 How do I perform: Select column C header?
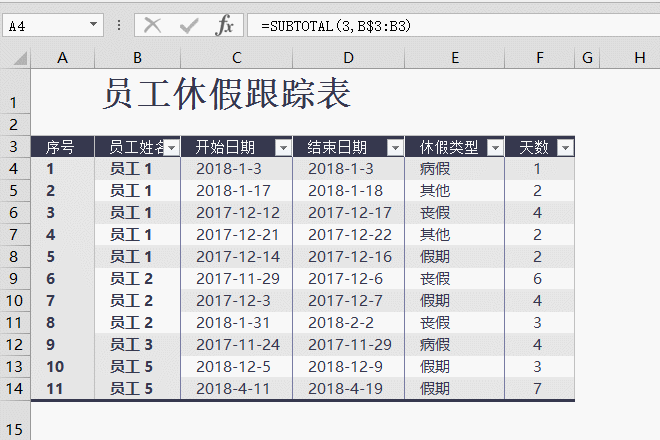[237, 58]
